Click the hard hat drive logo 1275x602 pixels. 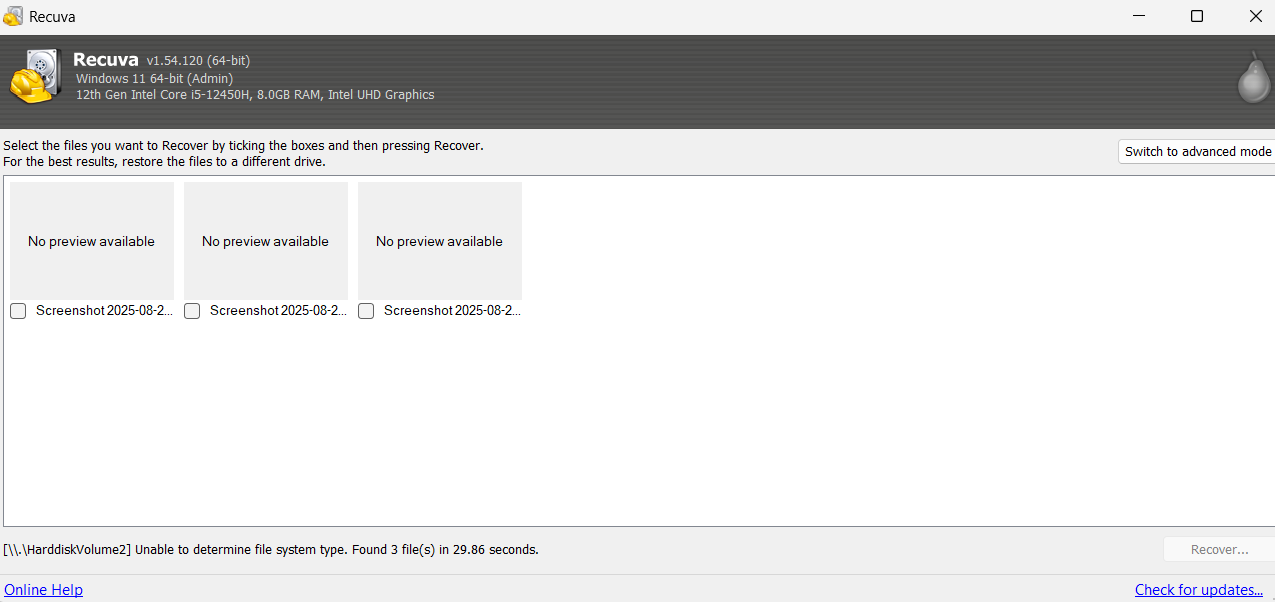tap(36, 77)
